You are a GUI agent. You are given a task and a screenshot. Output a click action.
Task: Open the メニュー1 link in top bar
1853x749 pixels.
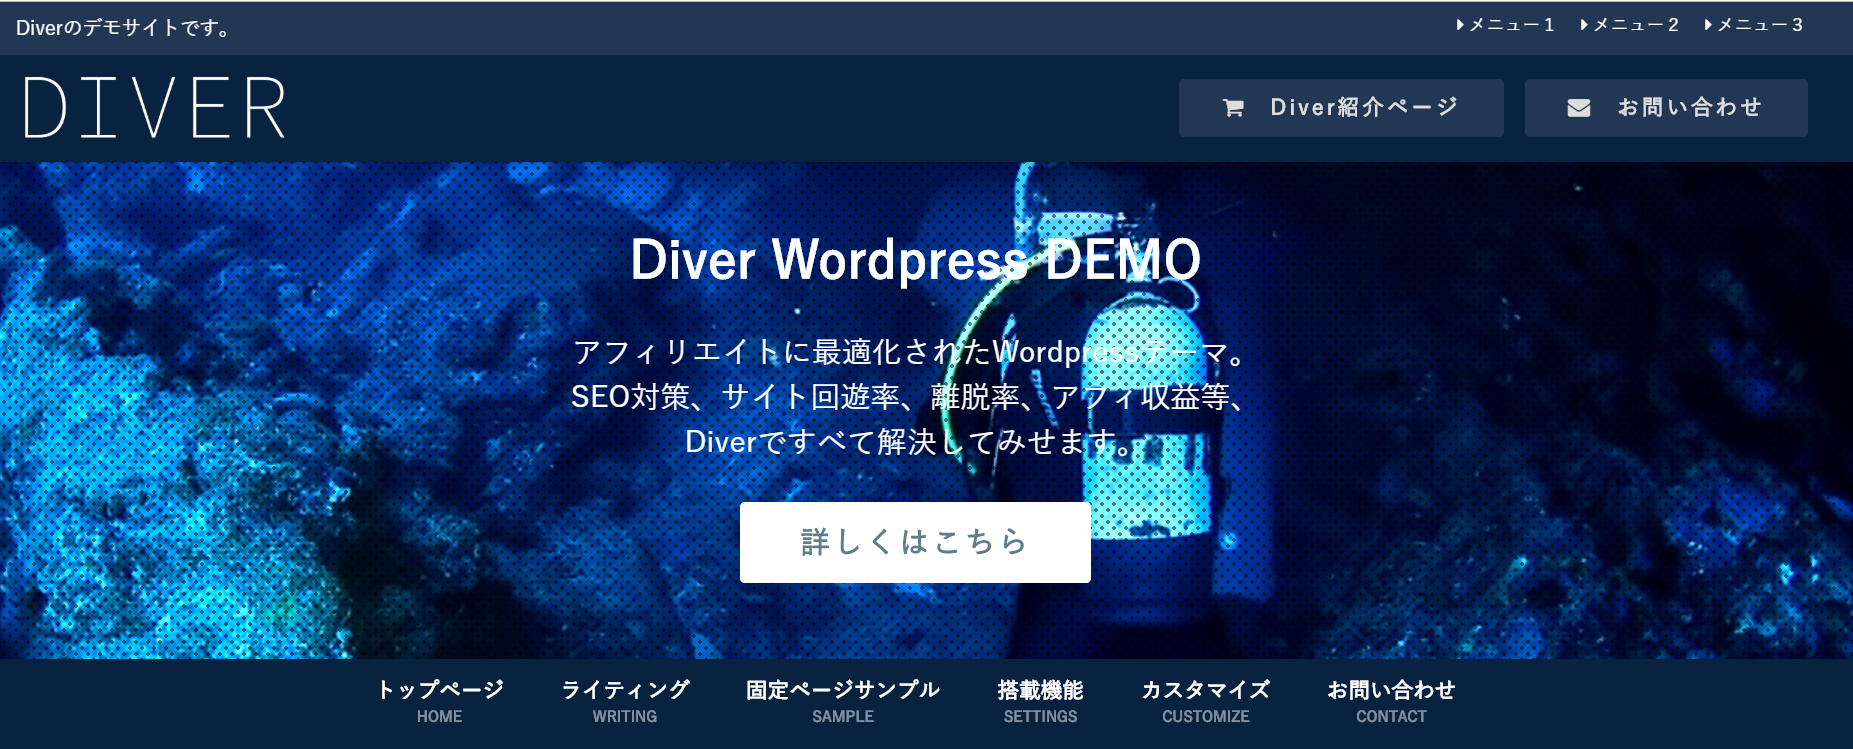(x=1511, y=25)
